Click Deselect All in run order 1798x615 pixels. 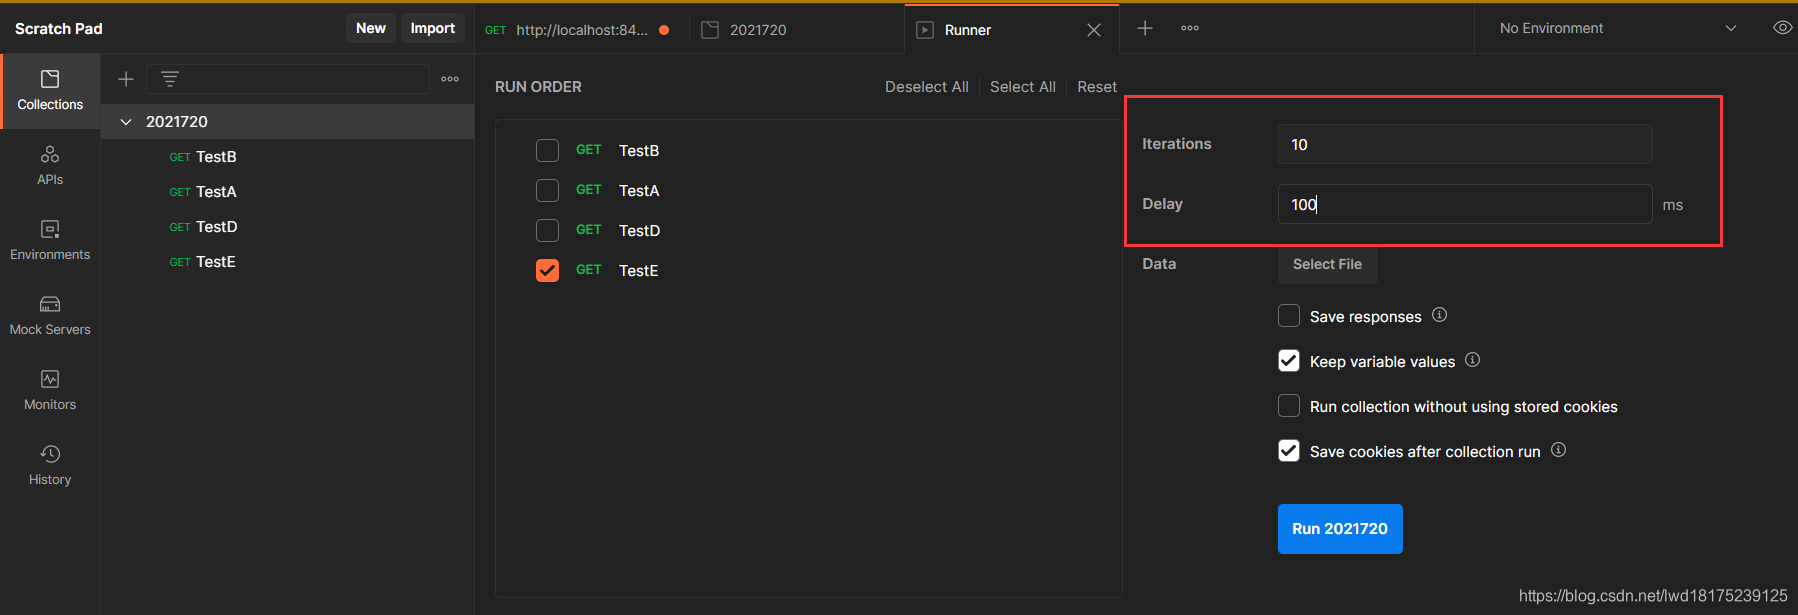pos(927,87)
